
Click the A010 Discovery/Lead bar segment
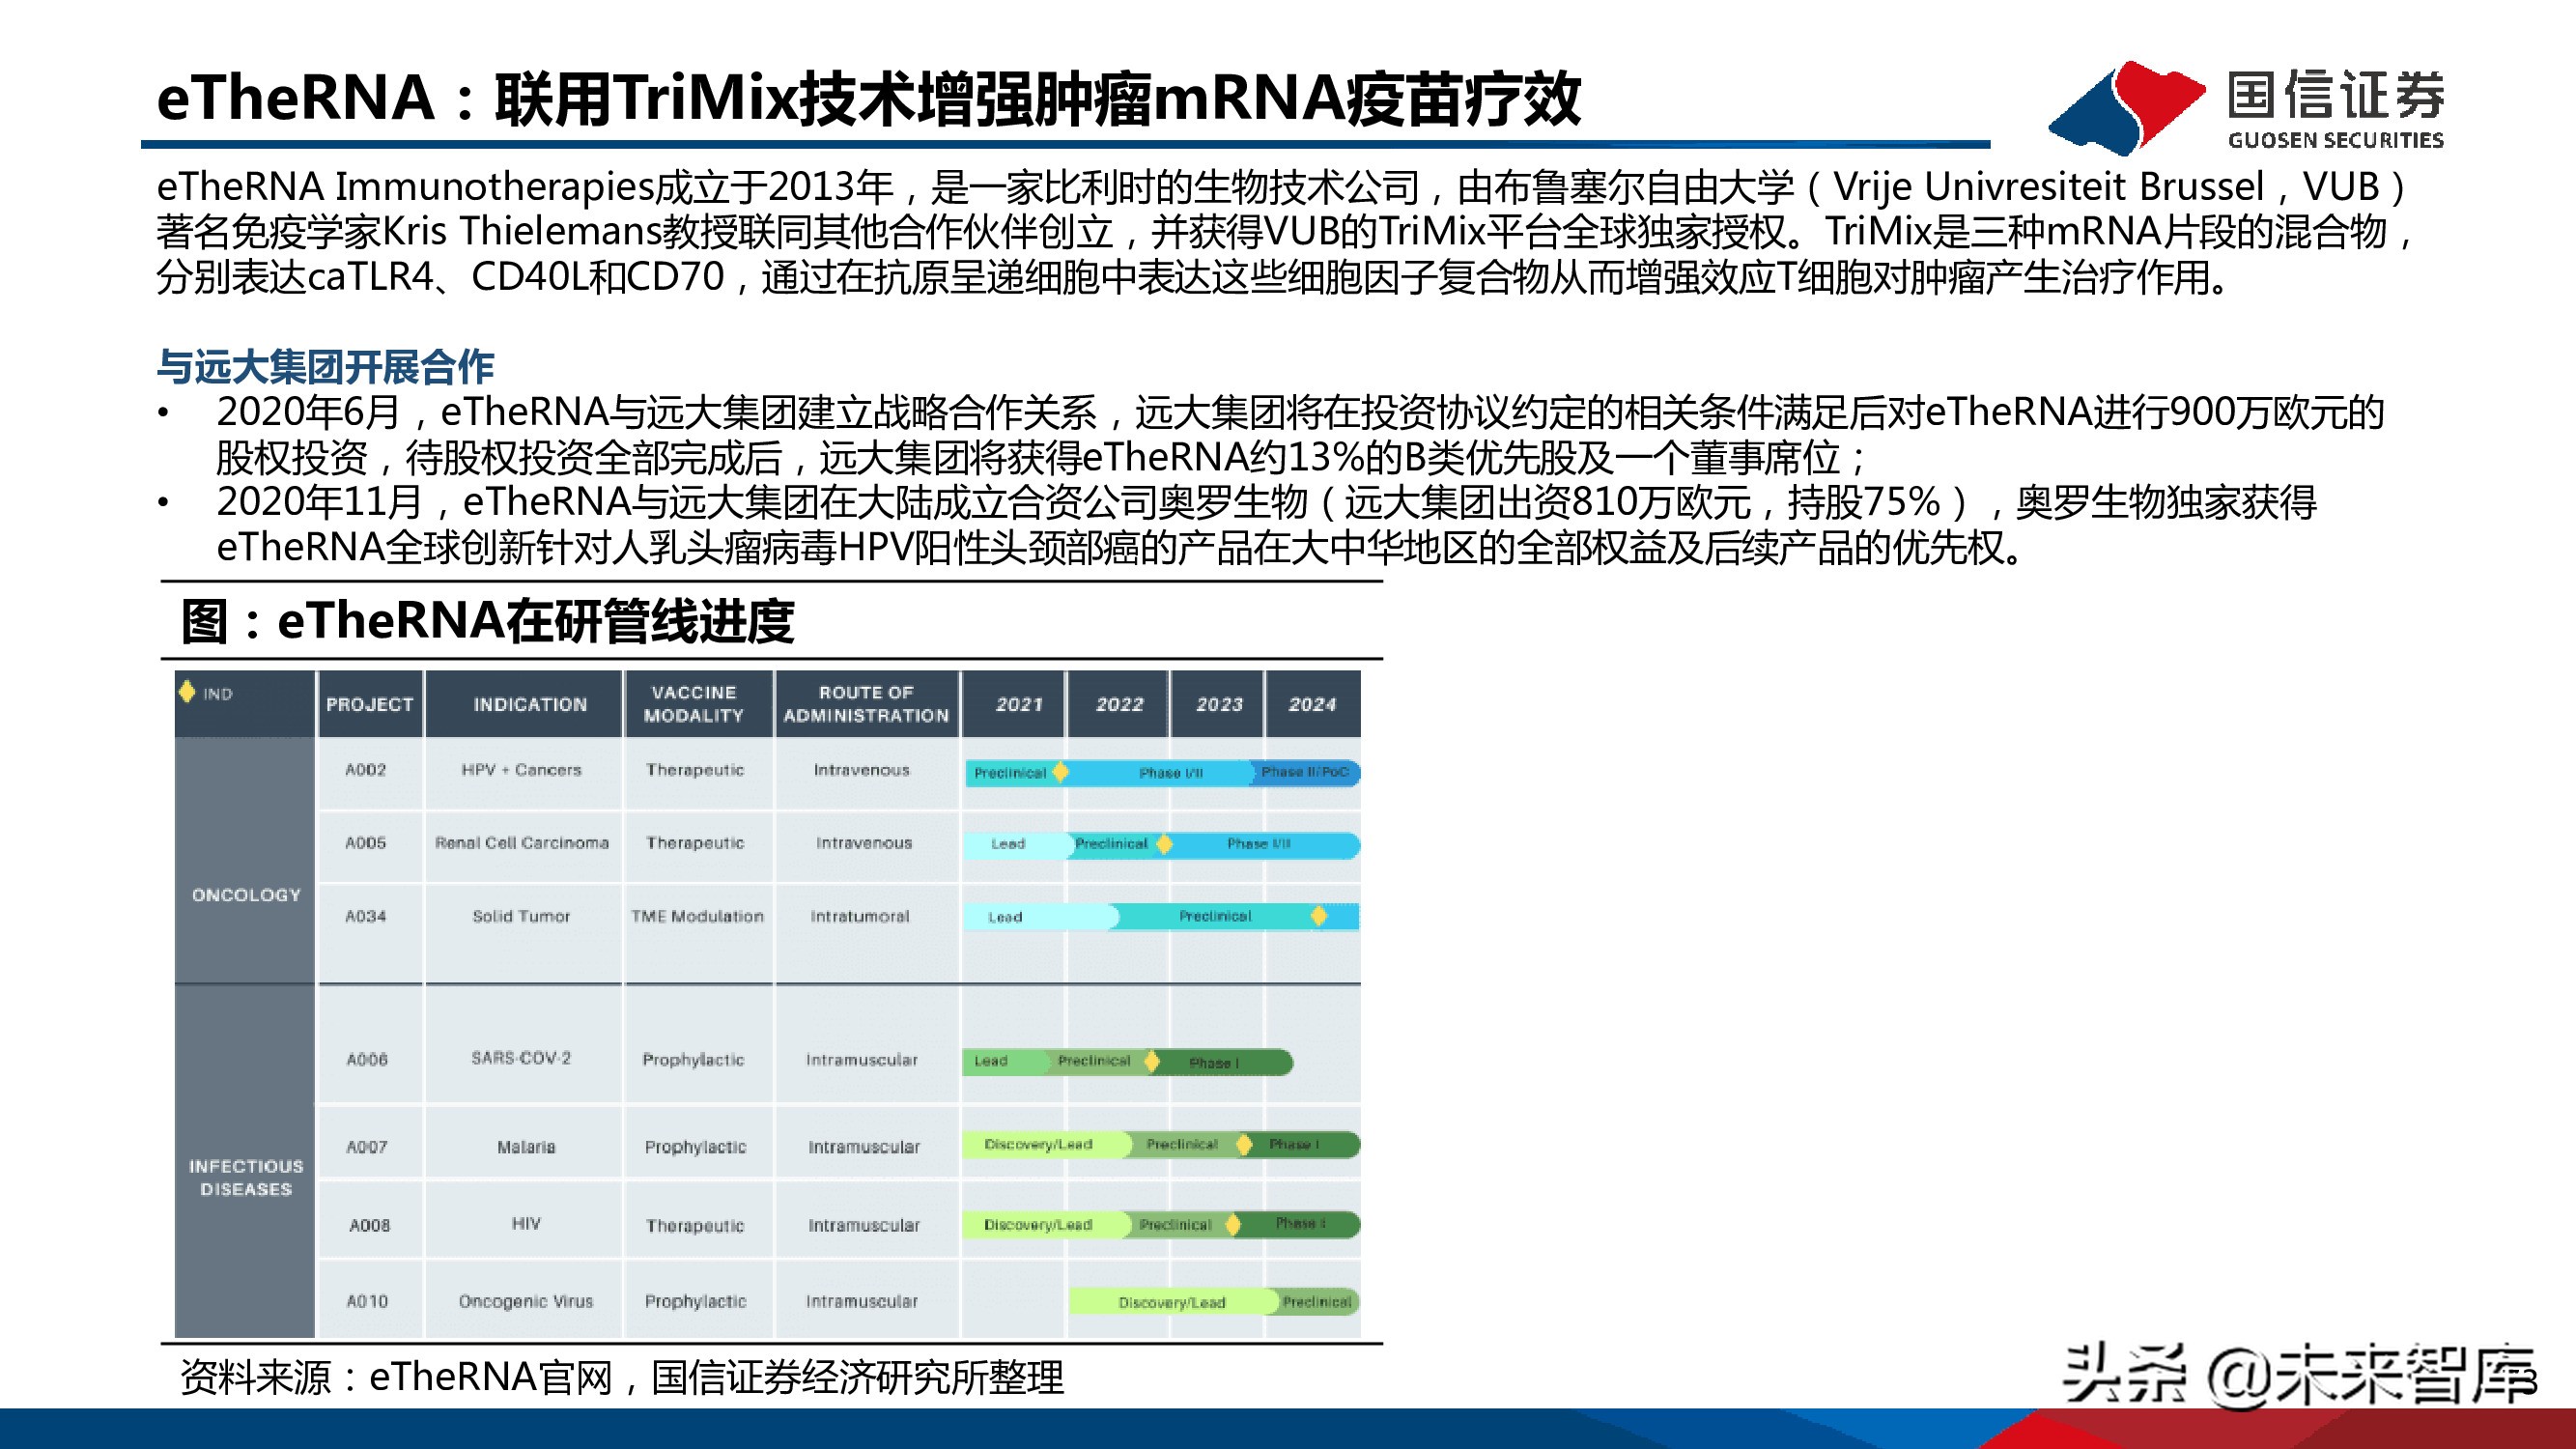tap(1172, 1302)
